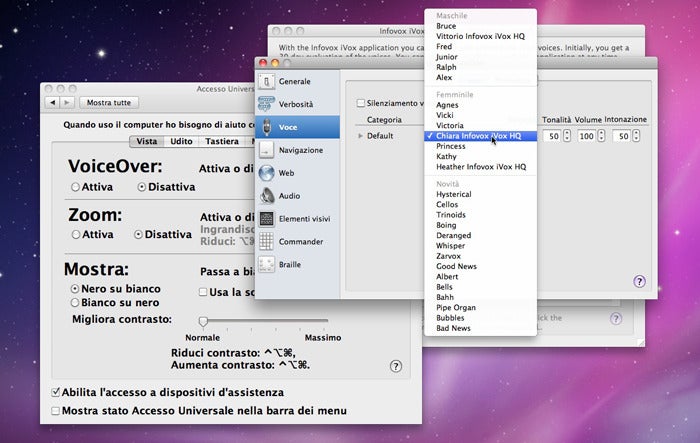Go forward in Accesso Universale toolbar
The height and width of the screenshot is (443, 700).
tap(67, 103)
